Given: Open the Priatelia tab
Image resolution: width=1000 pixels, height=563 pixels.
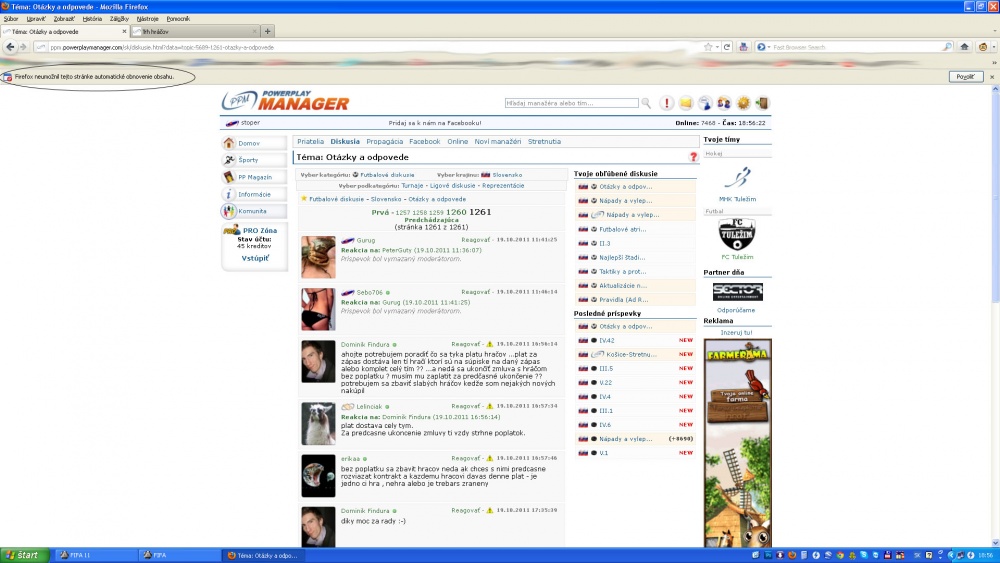Looking at the screenshot, I should point(311,142).
